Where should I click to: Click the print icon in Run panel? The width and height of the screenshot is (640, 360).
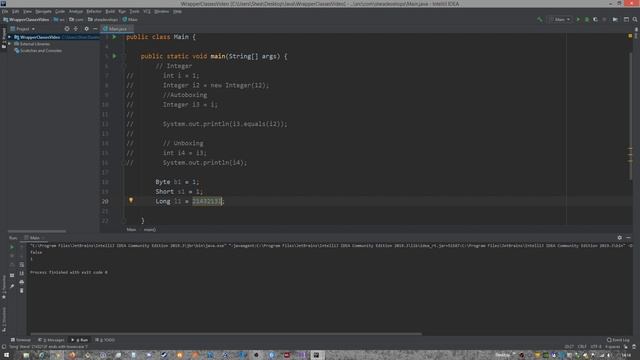coord(22,282)
